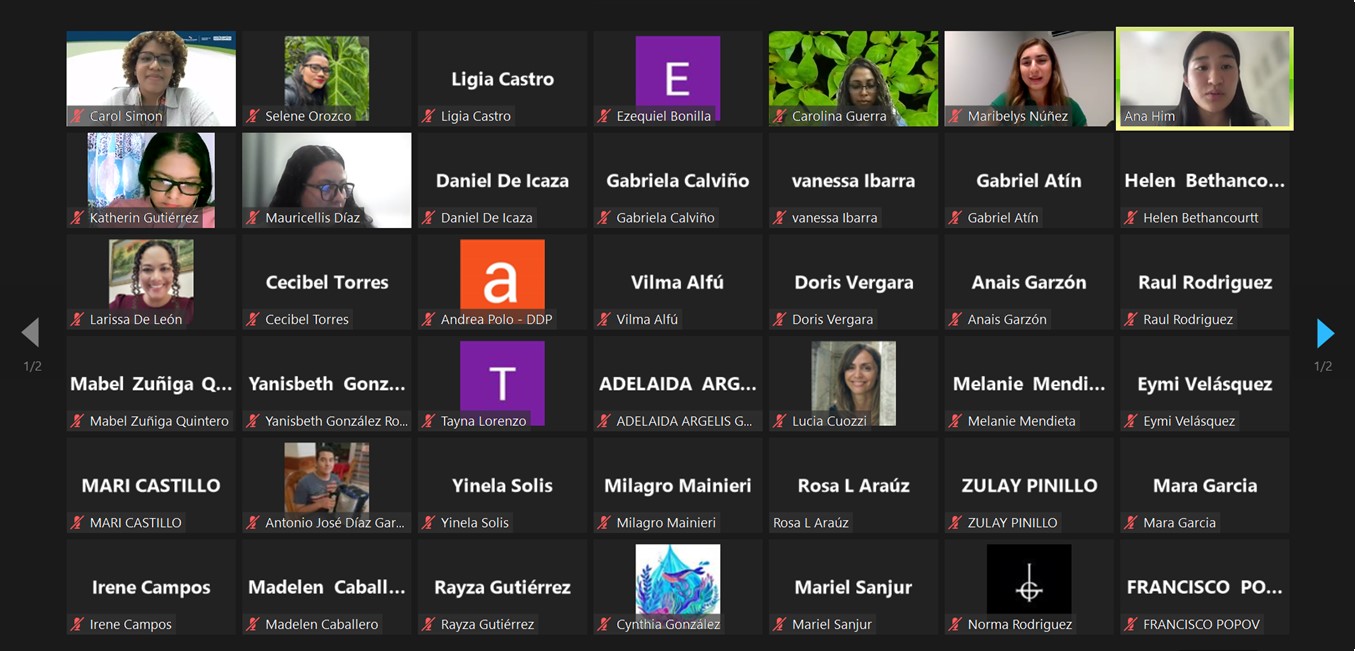The height and width of the screenshot is (651, 1355).
Task: Click muted mic icon beside Gabriela Calviño label
Action: [604, 217]
